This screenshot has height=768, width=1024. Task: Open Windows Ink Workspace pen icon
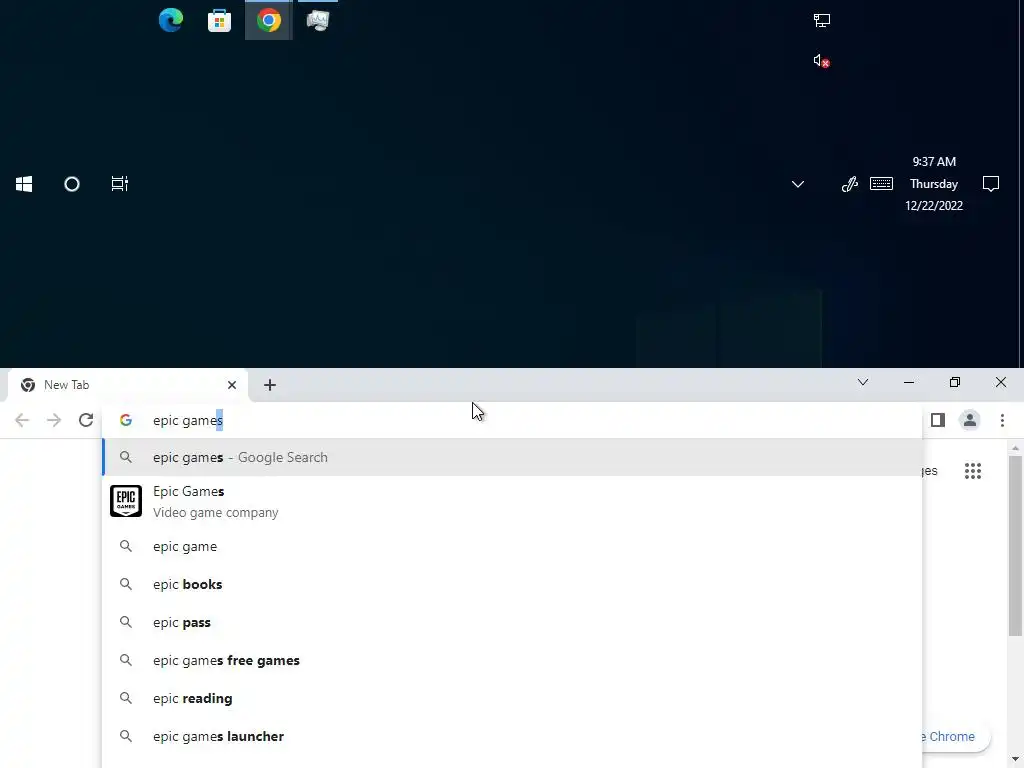tap(849, 184)
